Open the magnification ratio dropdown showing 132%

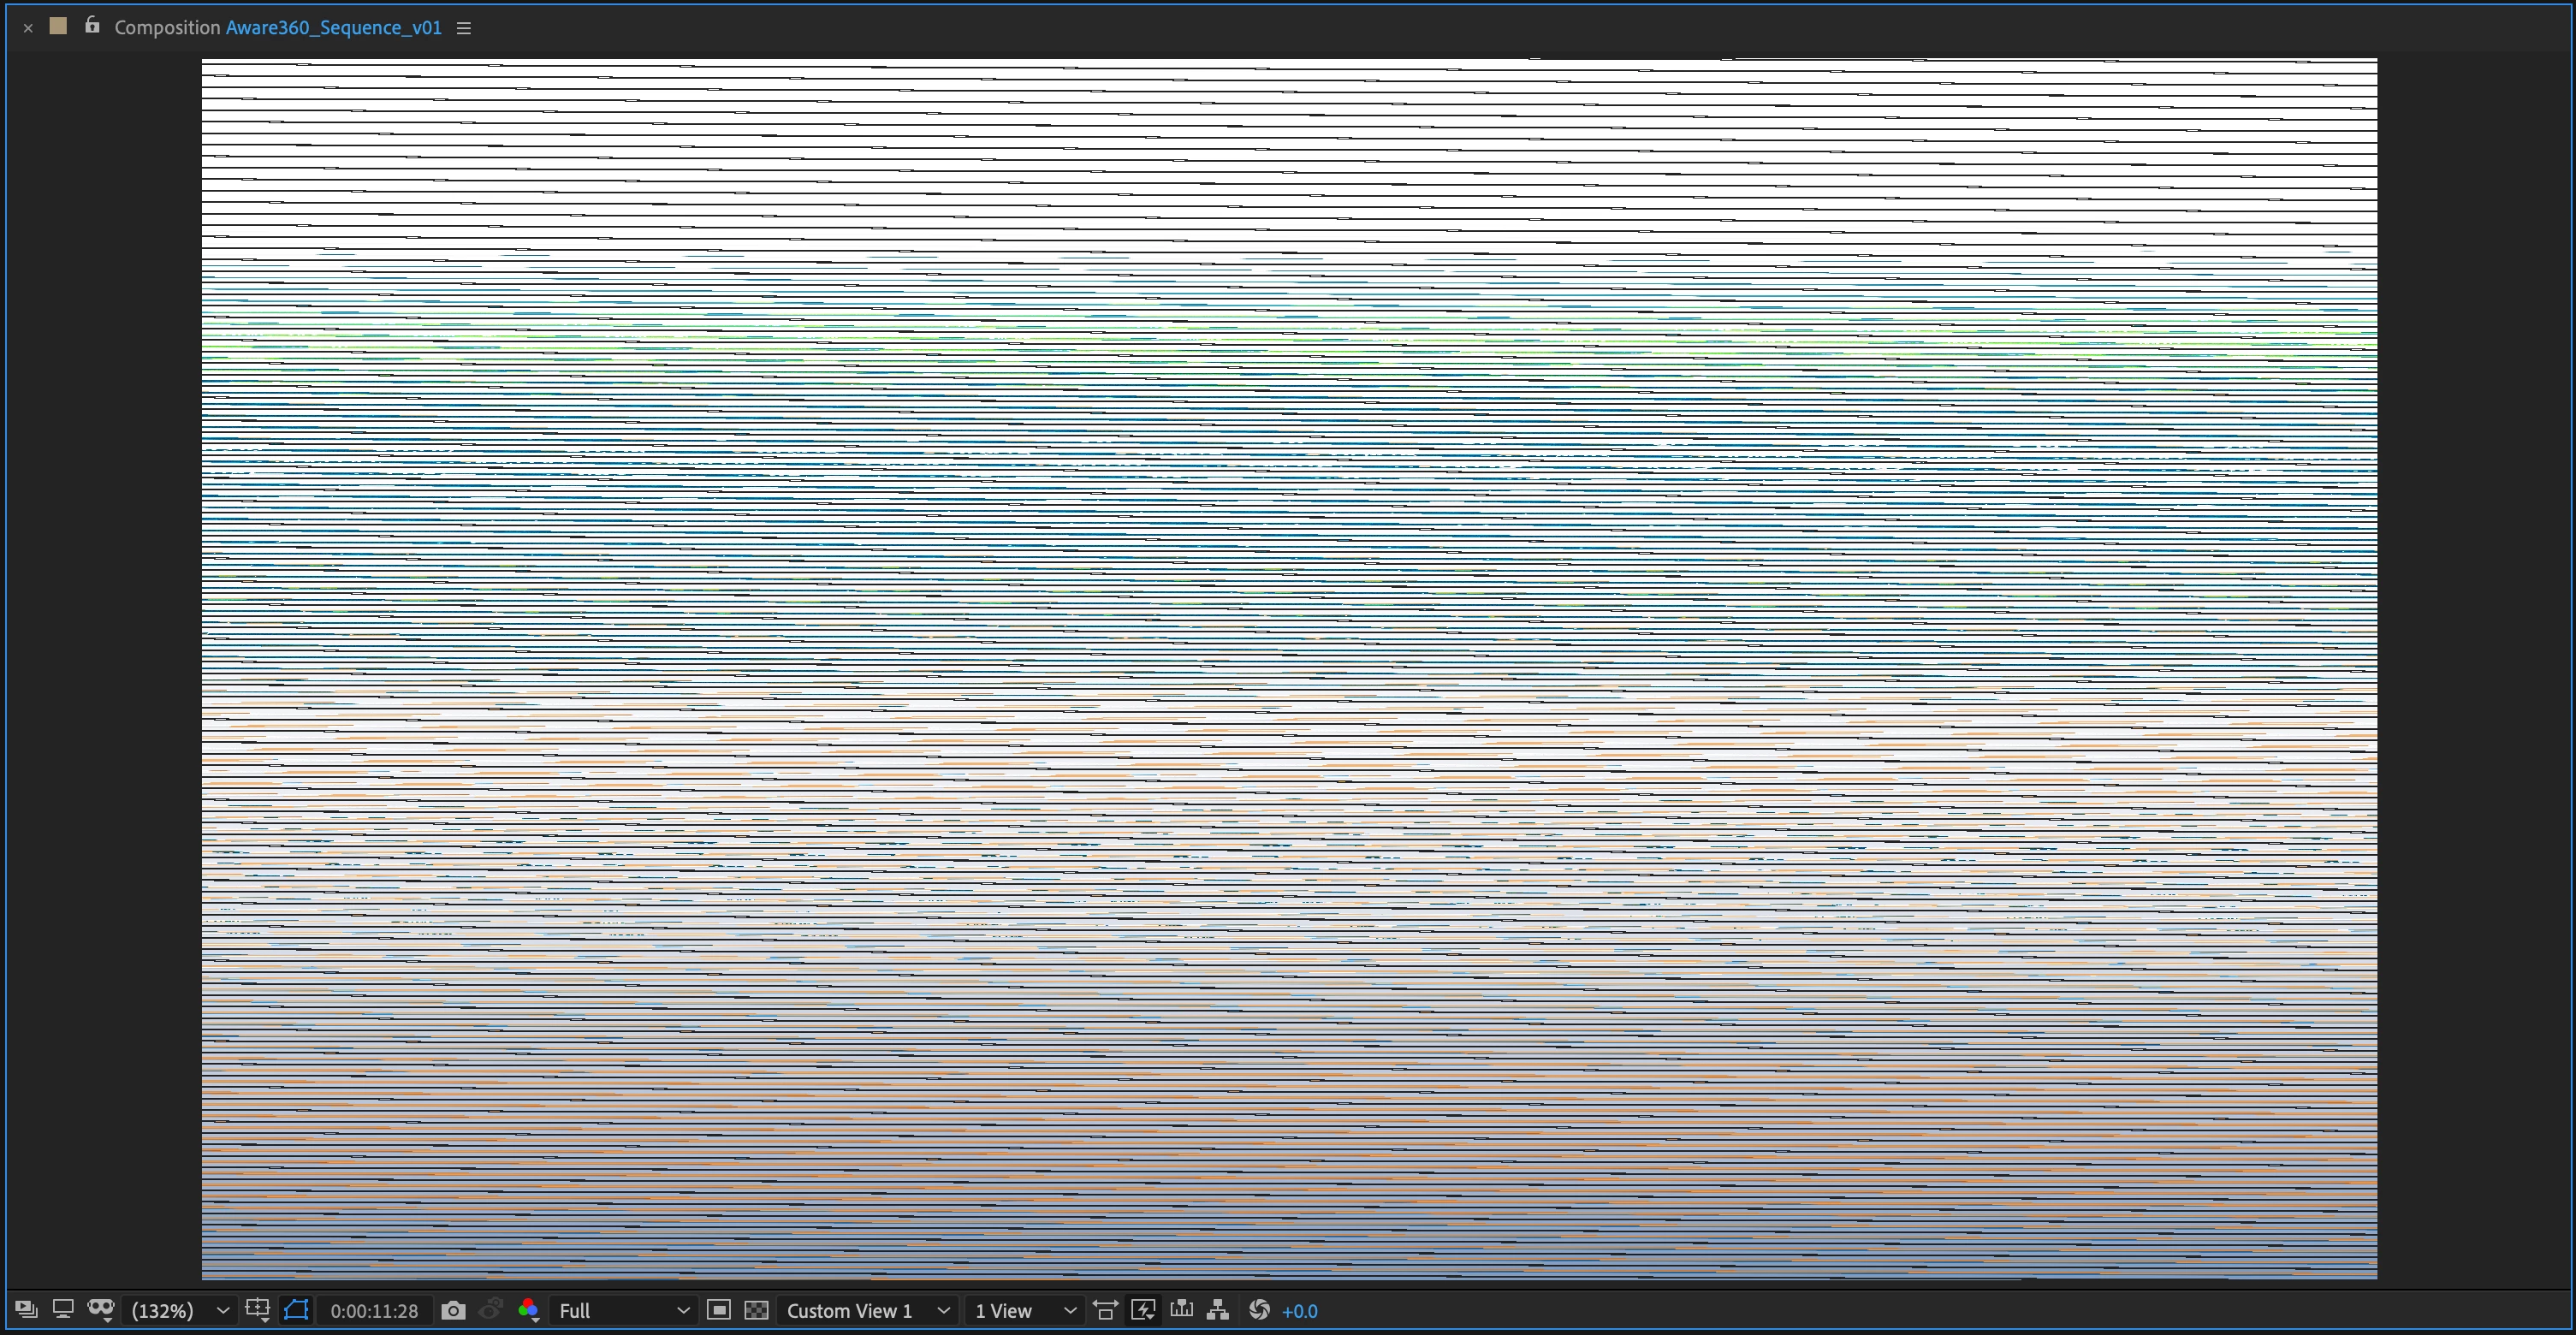[180, 1310]
